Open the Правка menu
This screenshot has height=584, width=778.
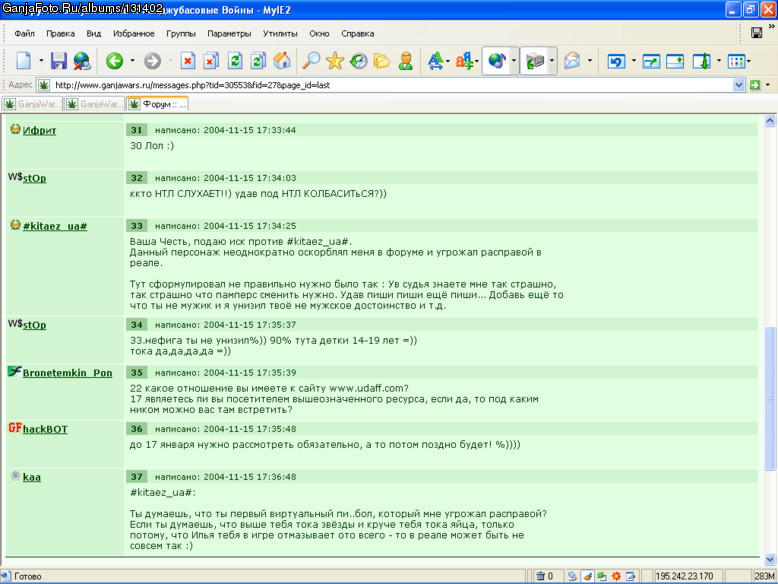click(61, 34)
